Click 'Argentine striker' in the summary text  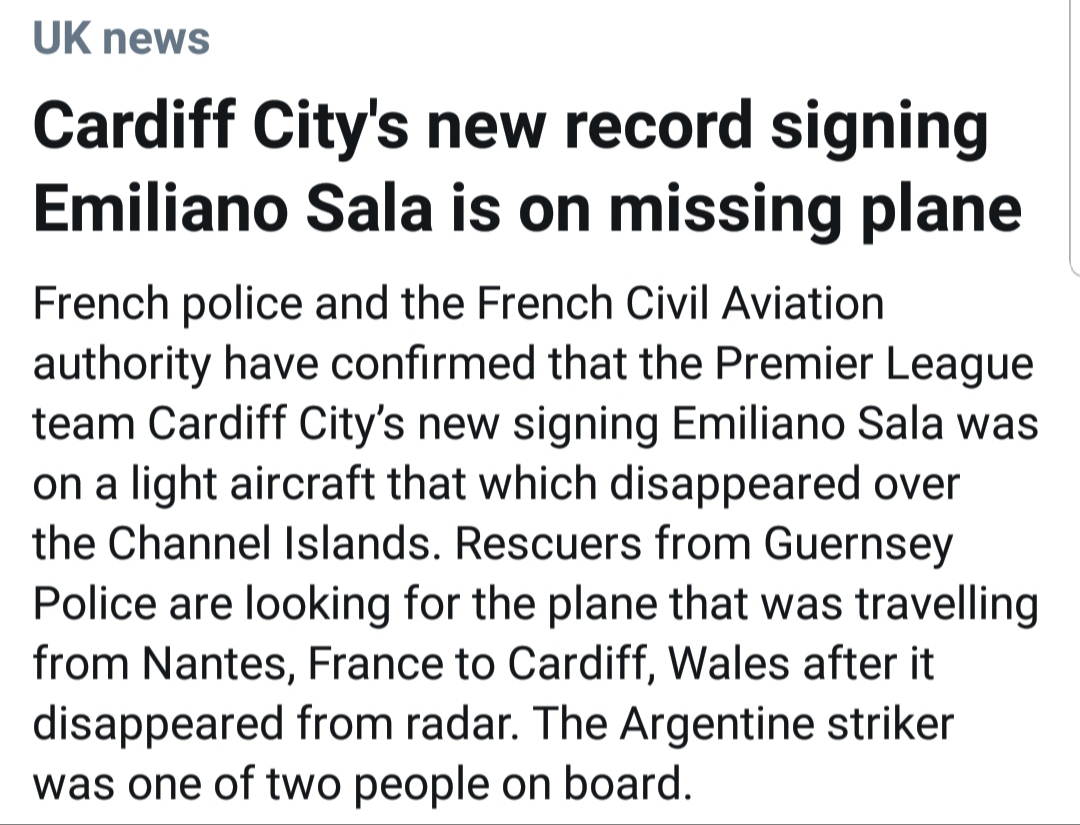787,724
